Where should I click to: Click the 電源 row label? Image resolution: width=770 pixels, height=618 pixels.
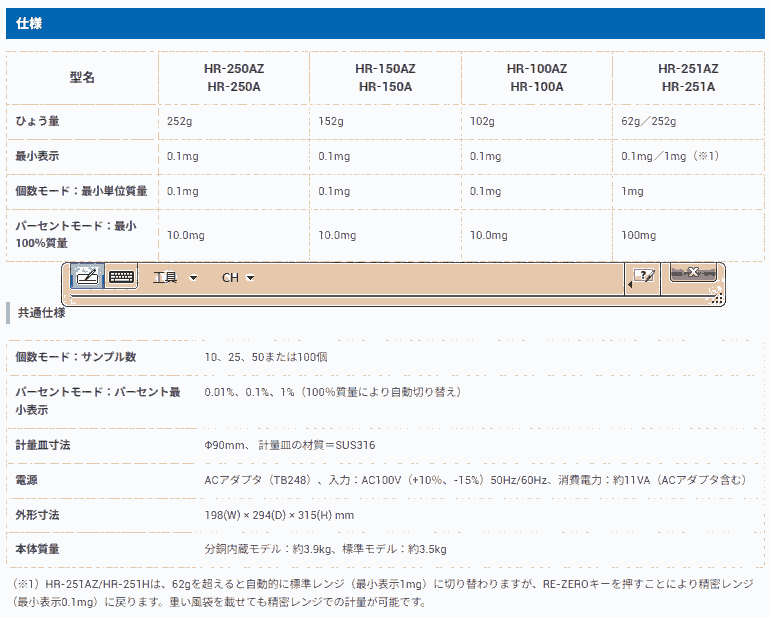[x=27, y=480]
